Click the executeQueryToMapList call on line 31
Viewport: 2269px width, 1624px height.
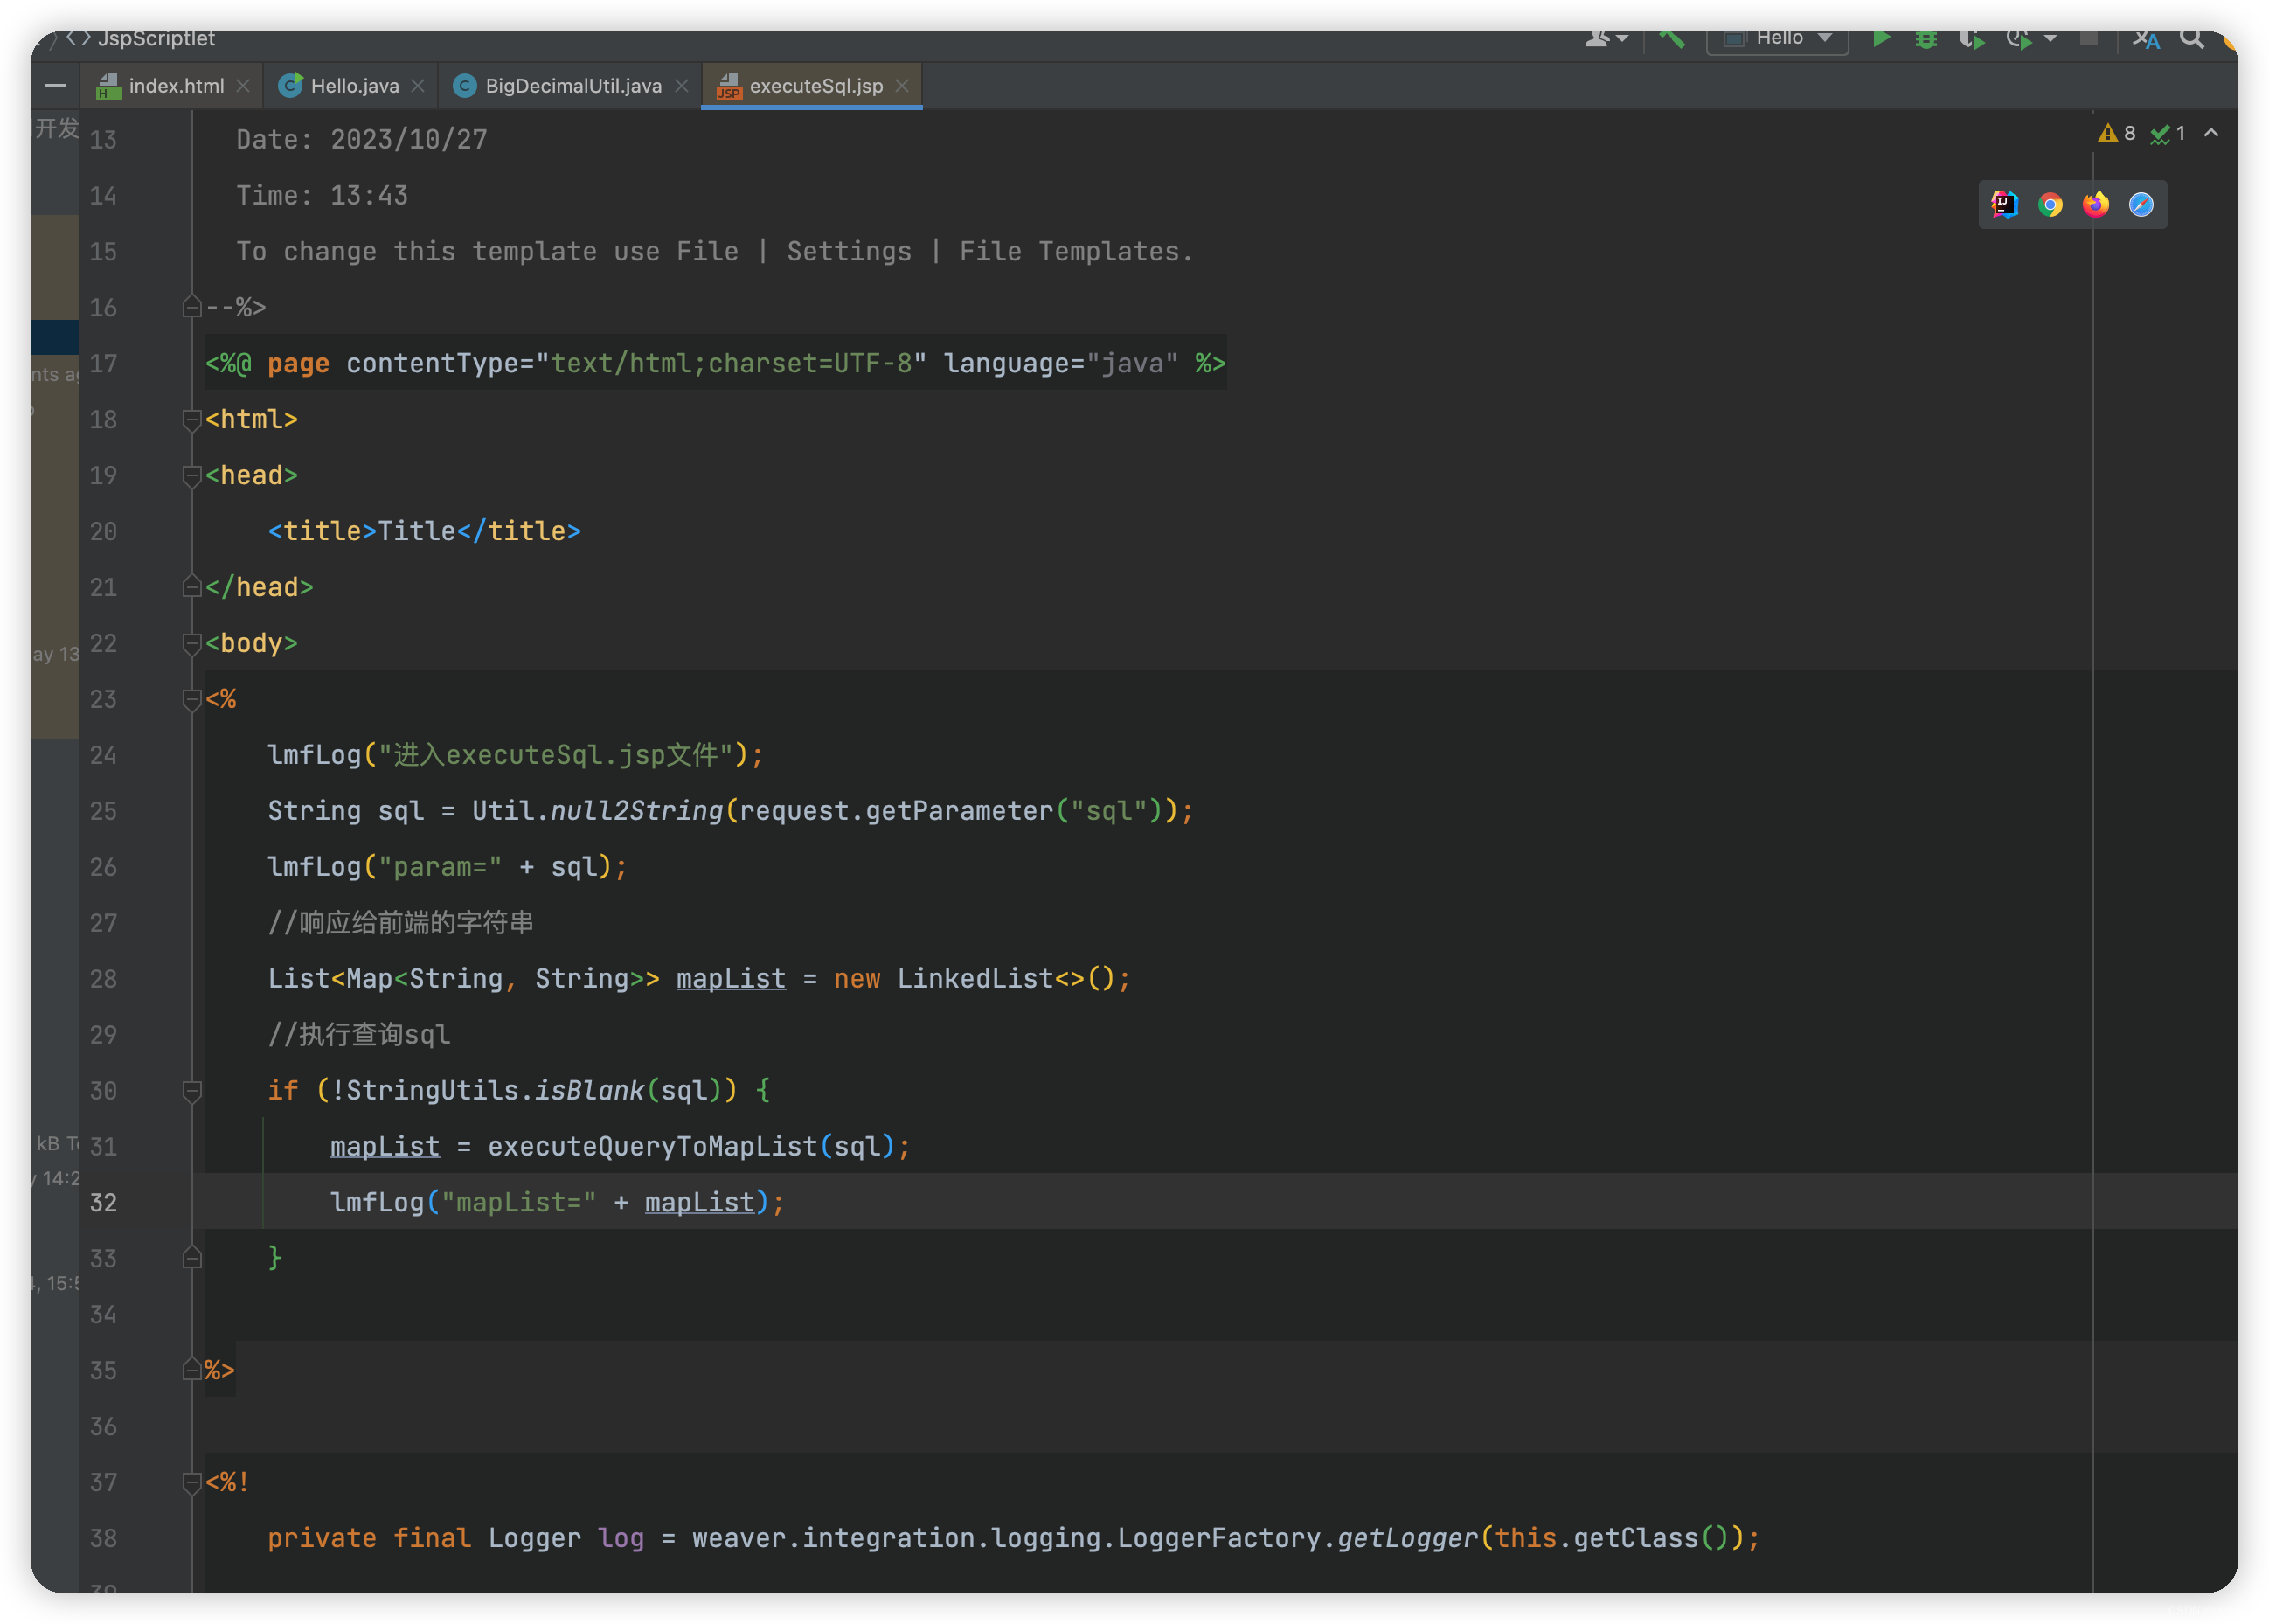653,1147
